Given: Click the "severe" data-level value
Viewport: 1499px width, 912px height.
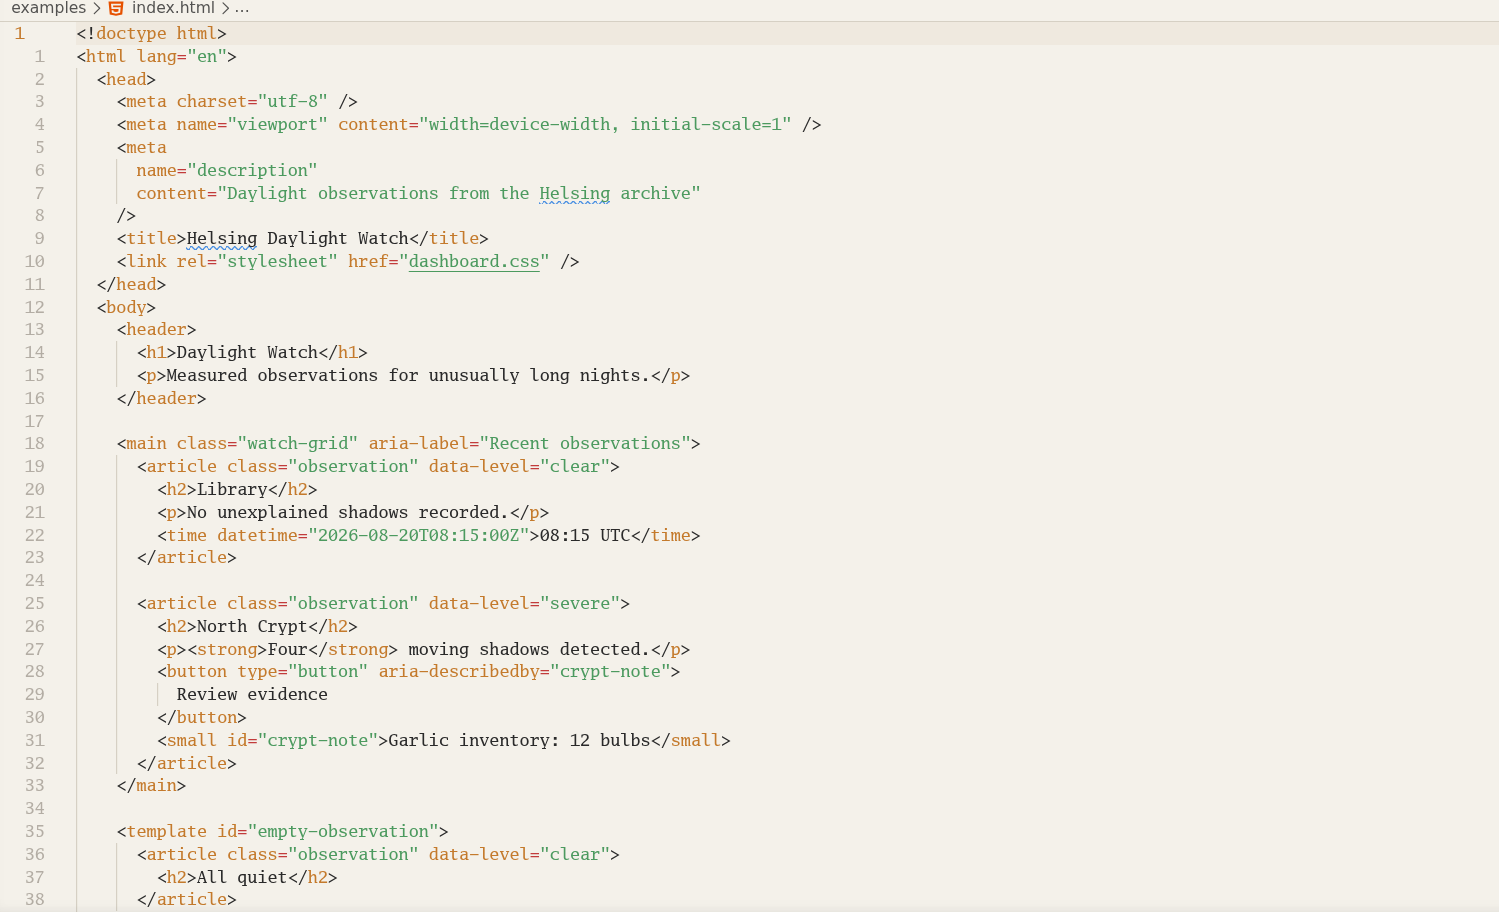Looking at the screenshot, I should (x=580, y=604).
